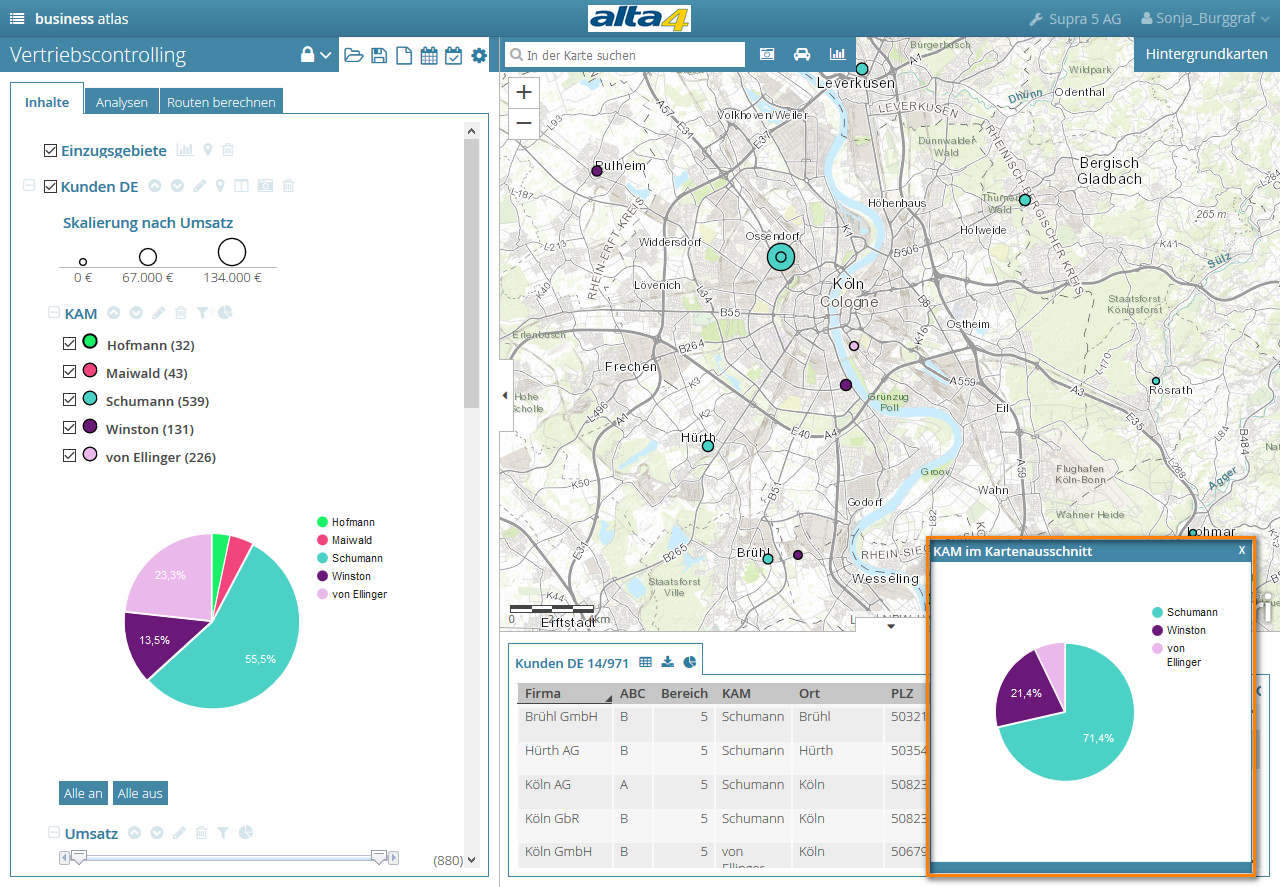The width and height of the screenshot is (1280, 887).
Task: Open Kunden DE table columns icon
Action: (241, 185)
